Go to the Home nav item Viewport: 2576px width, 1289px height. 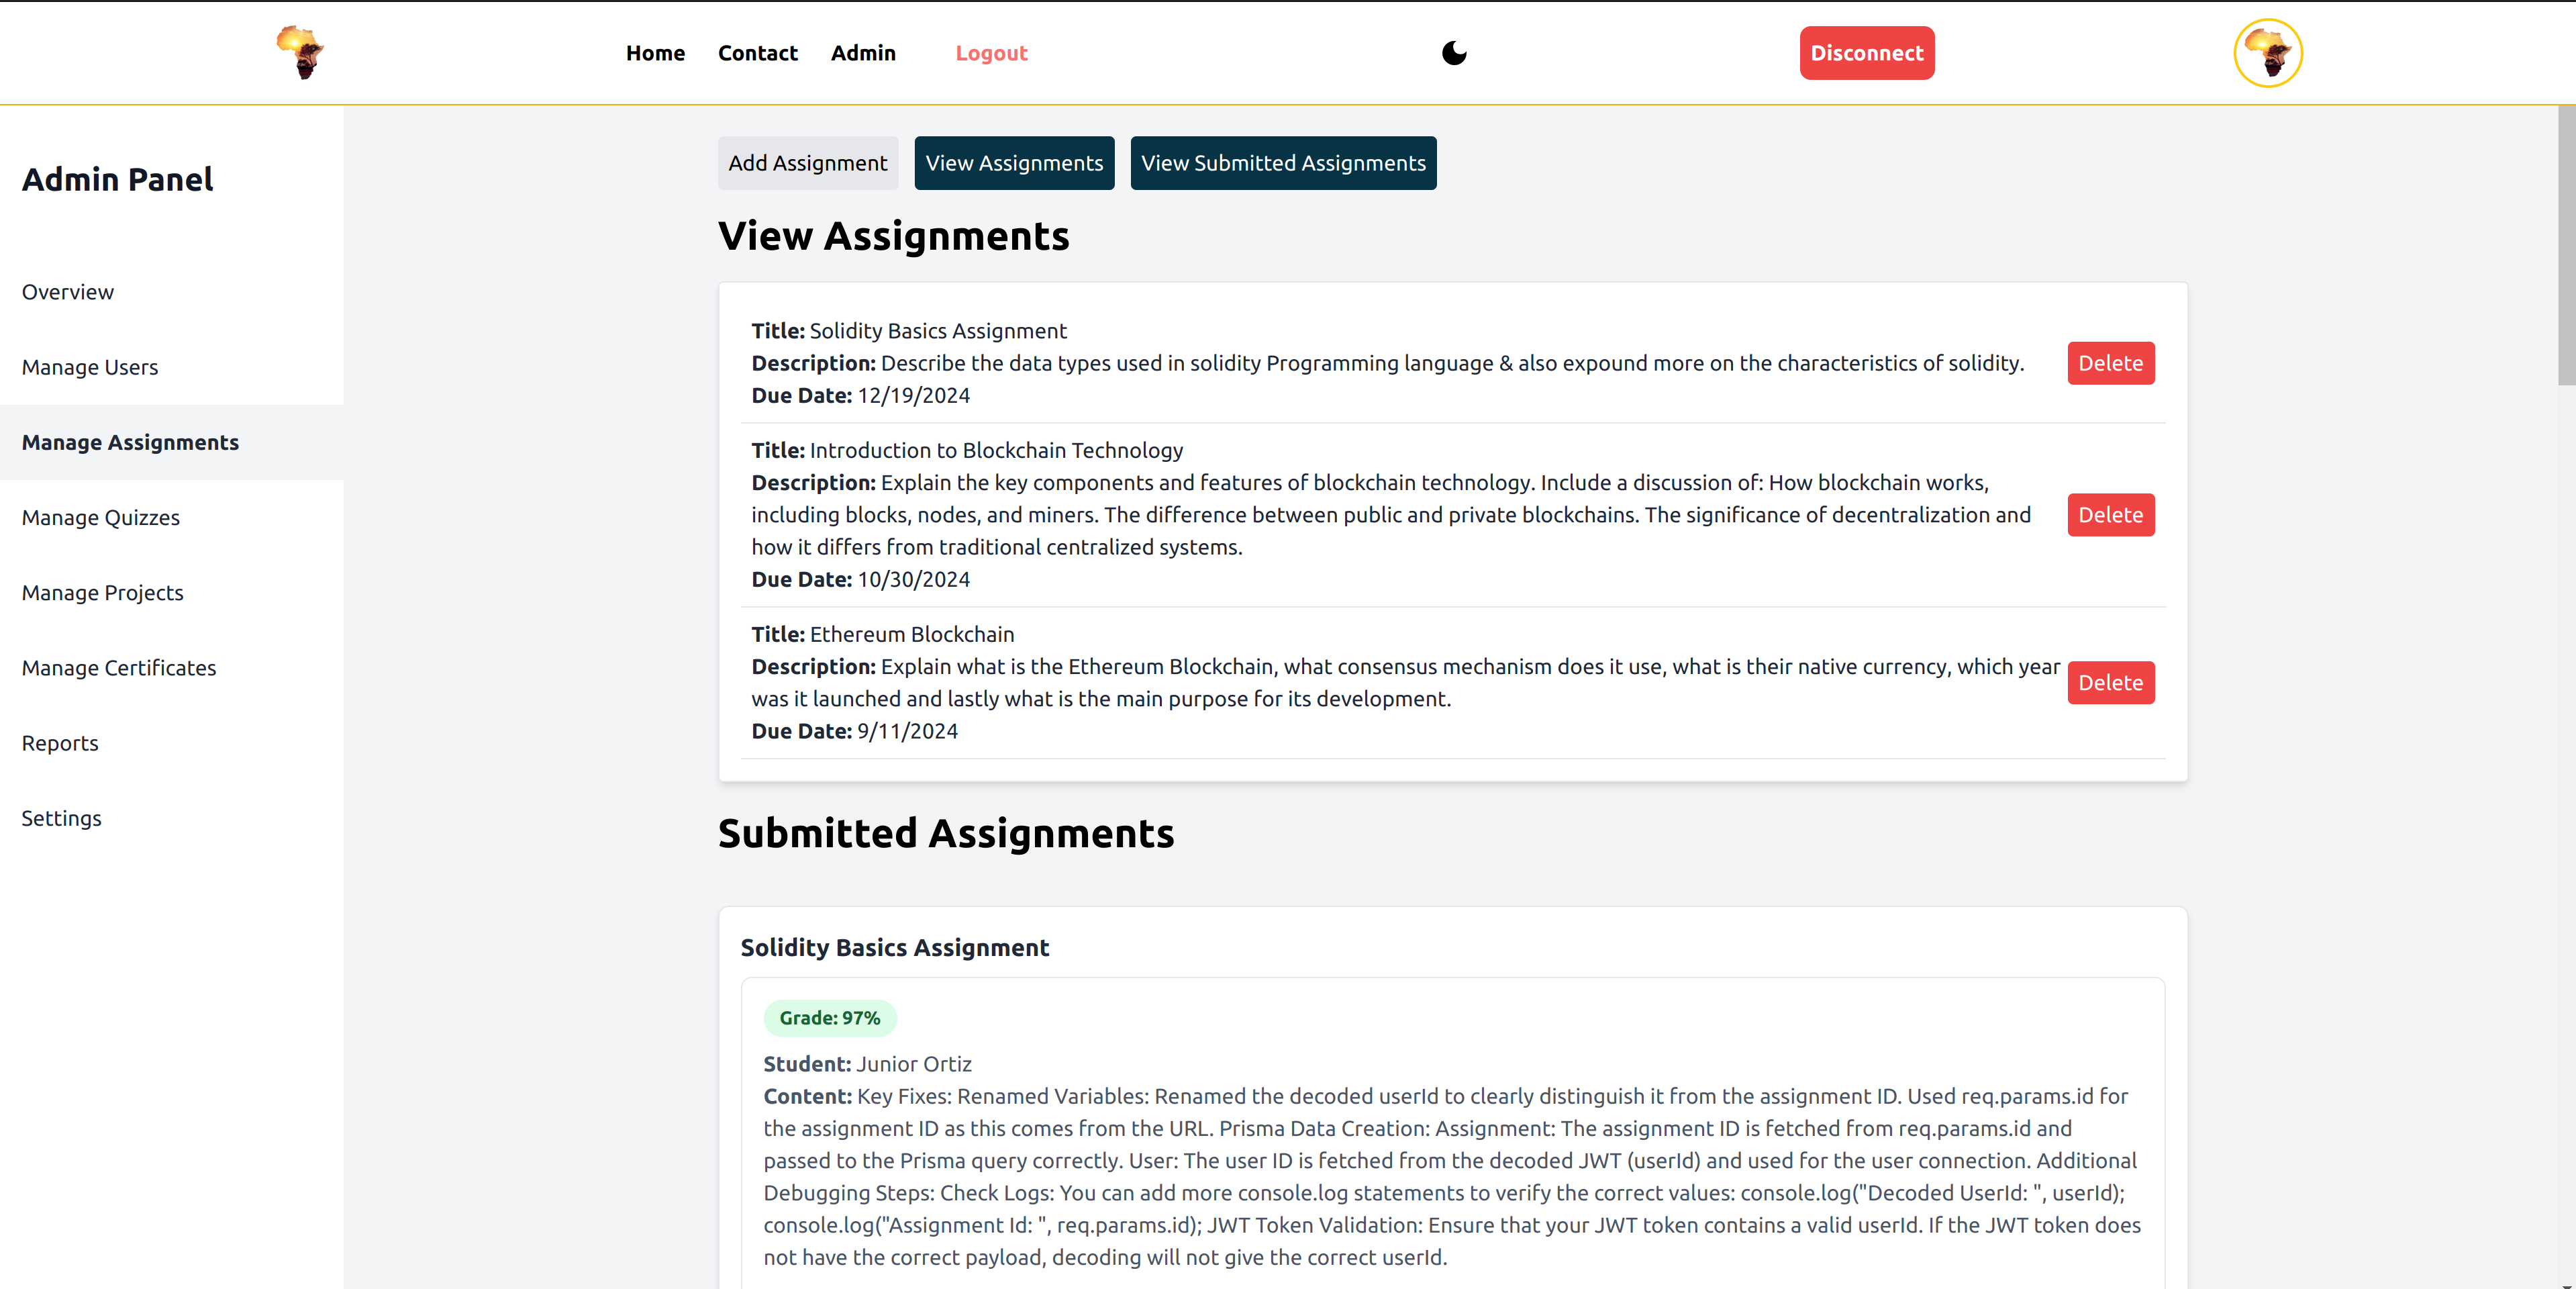[x=655, y=53]
